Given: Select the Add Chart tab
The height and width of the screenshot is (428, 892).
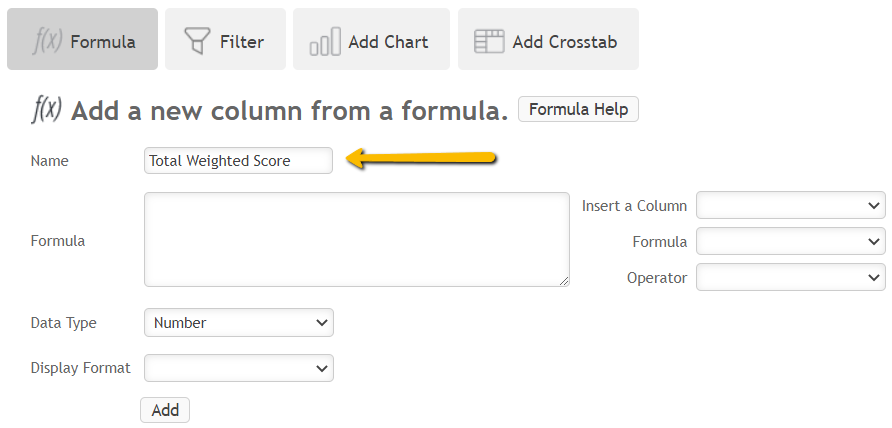Looking at the screenshot, I should pyautogui.click(x=371, y=39).
